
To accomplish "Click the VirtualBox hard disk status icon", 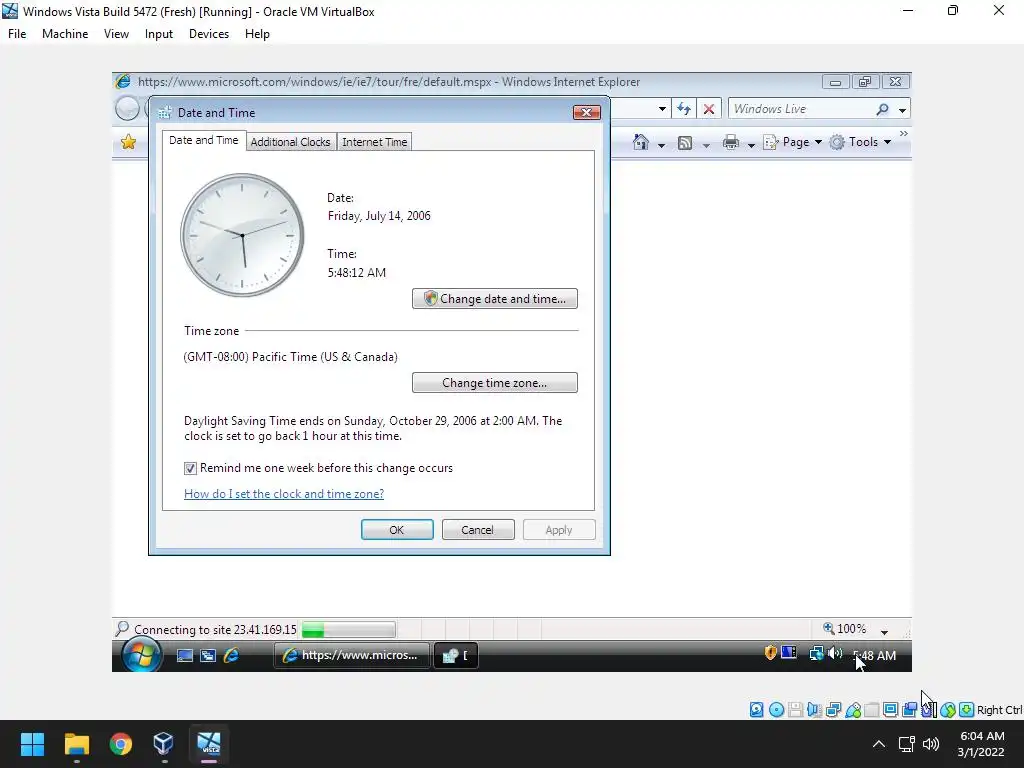I will [756, 710].
